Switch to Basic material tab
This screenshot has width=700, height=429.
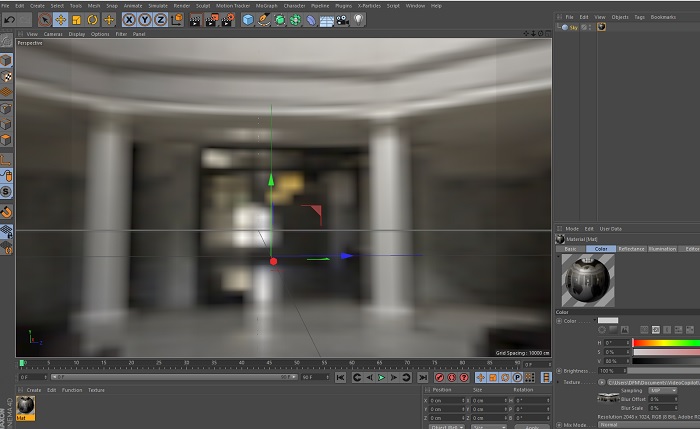571,249
